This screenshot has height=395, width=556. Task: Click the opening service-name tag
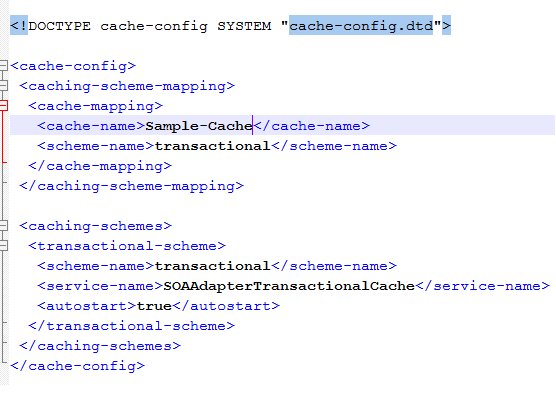point(100,286)
